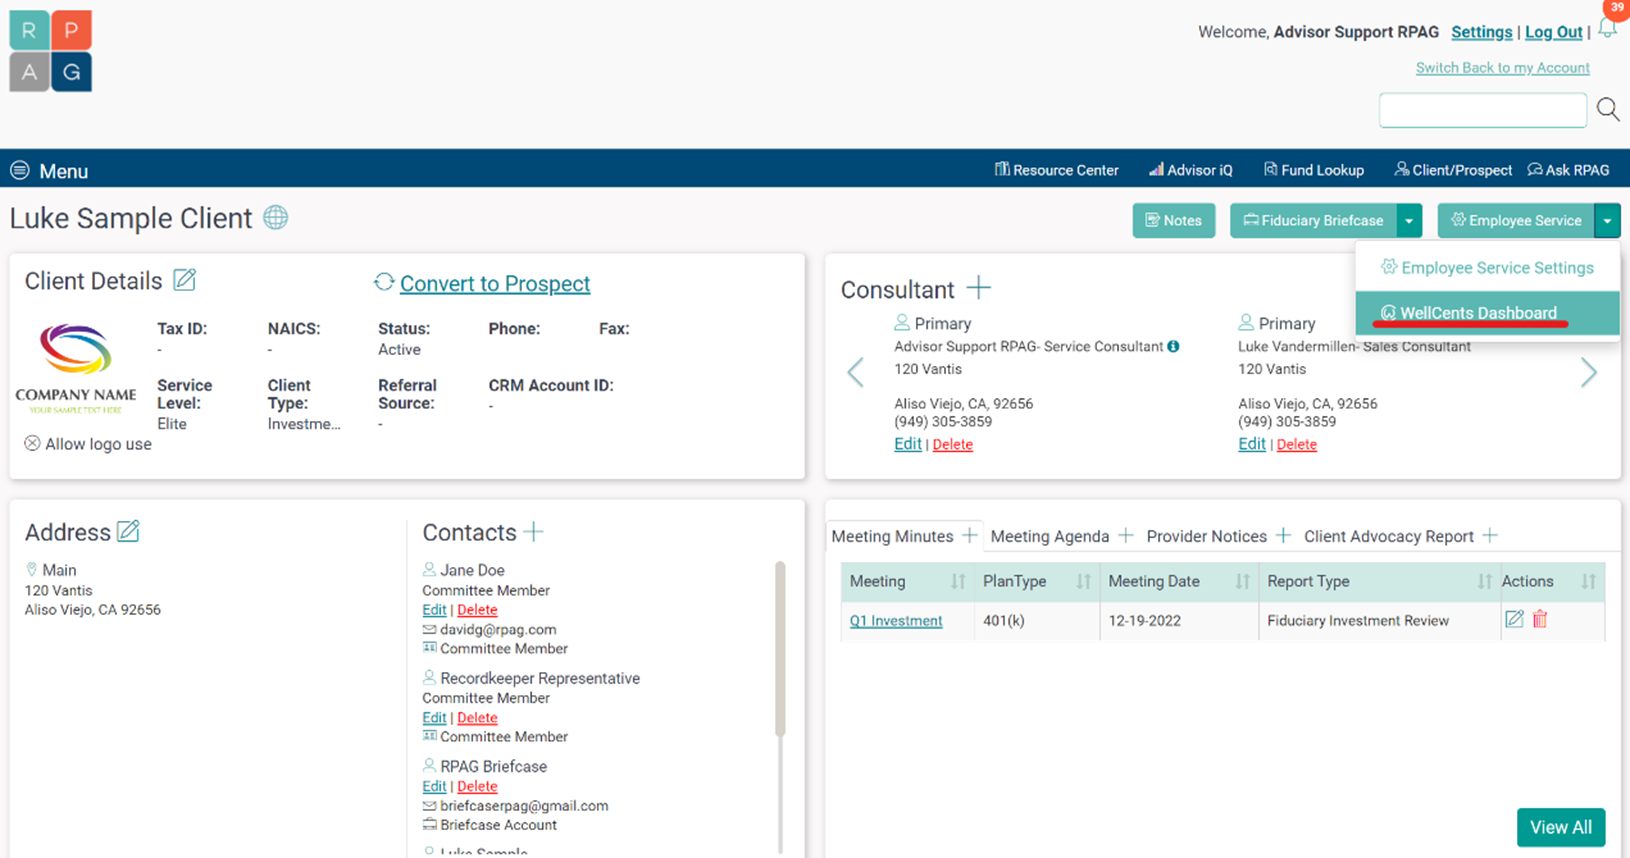Open Client/Prospect menu
The width and height of the screenshot is (1630, 858).
[1453, 170]
